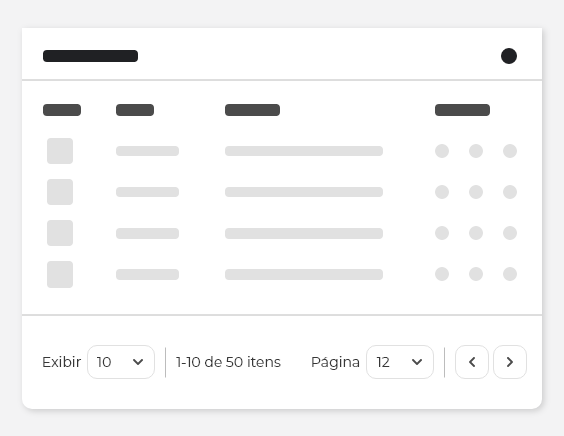
Task: Click first action circle in third row
Action: pyautogui.click(x=442, y=233)
